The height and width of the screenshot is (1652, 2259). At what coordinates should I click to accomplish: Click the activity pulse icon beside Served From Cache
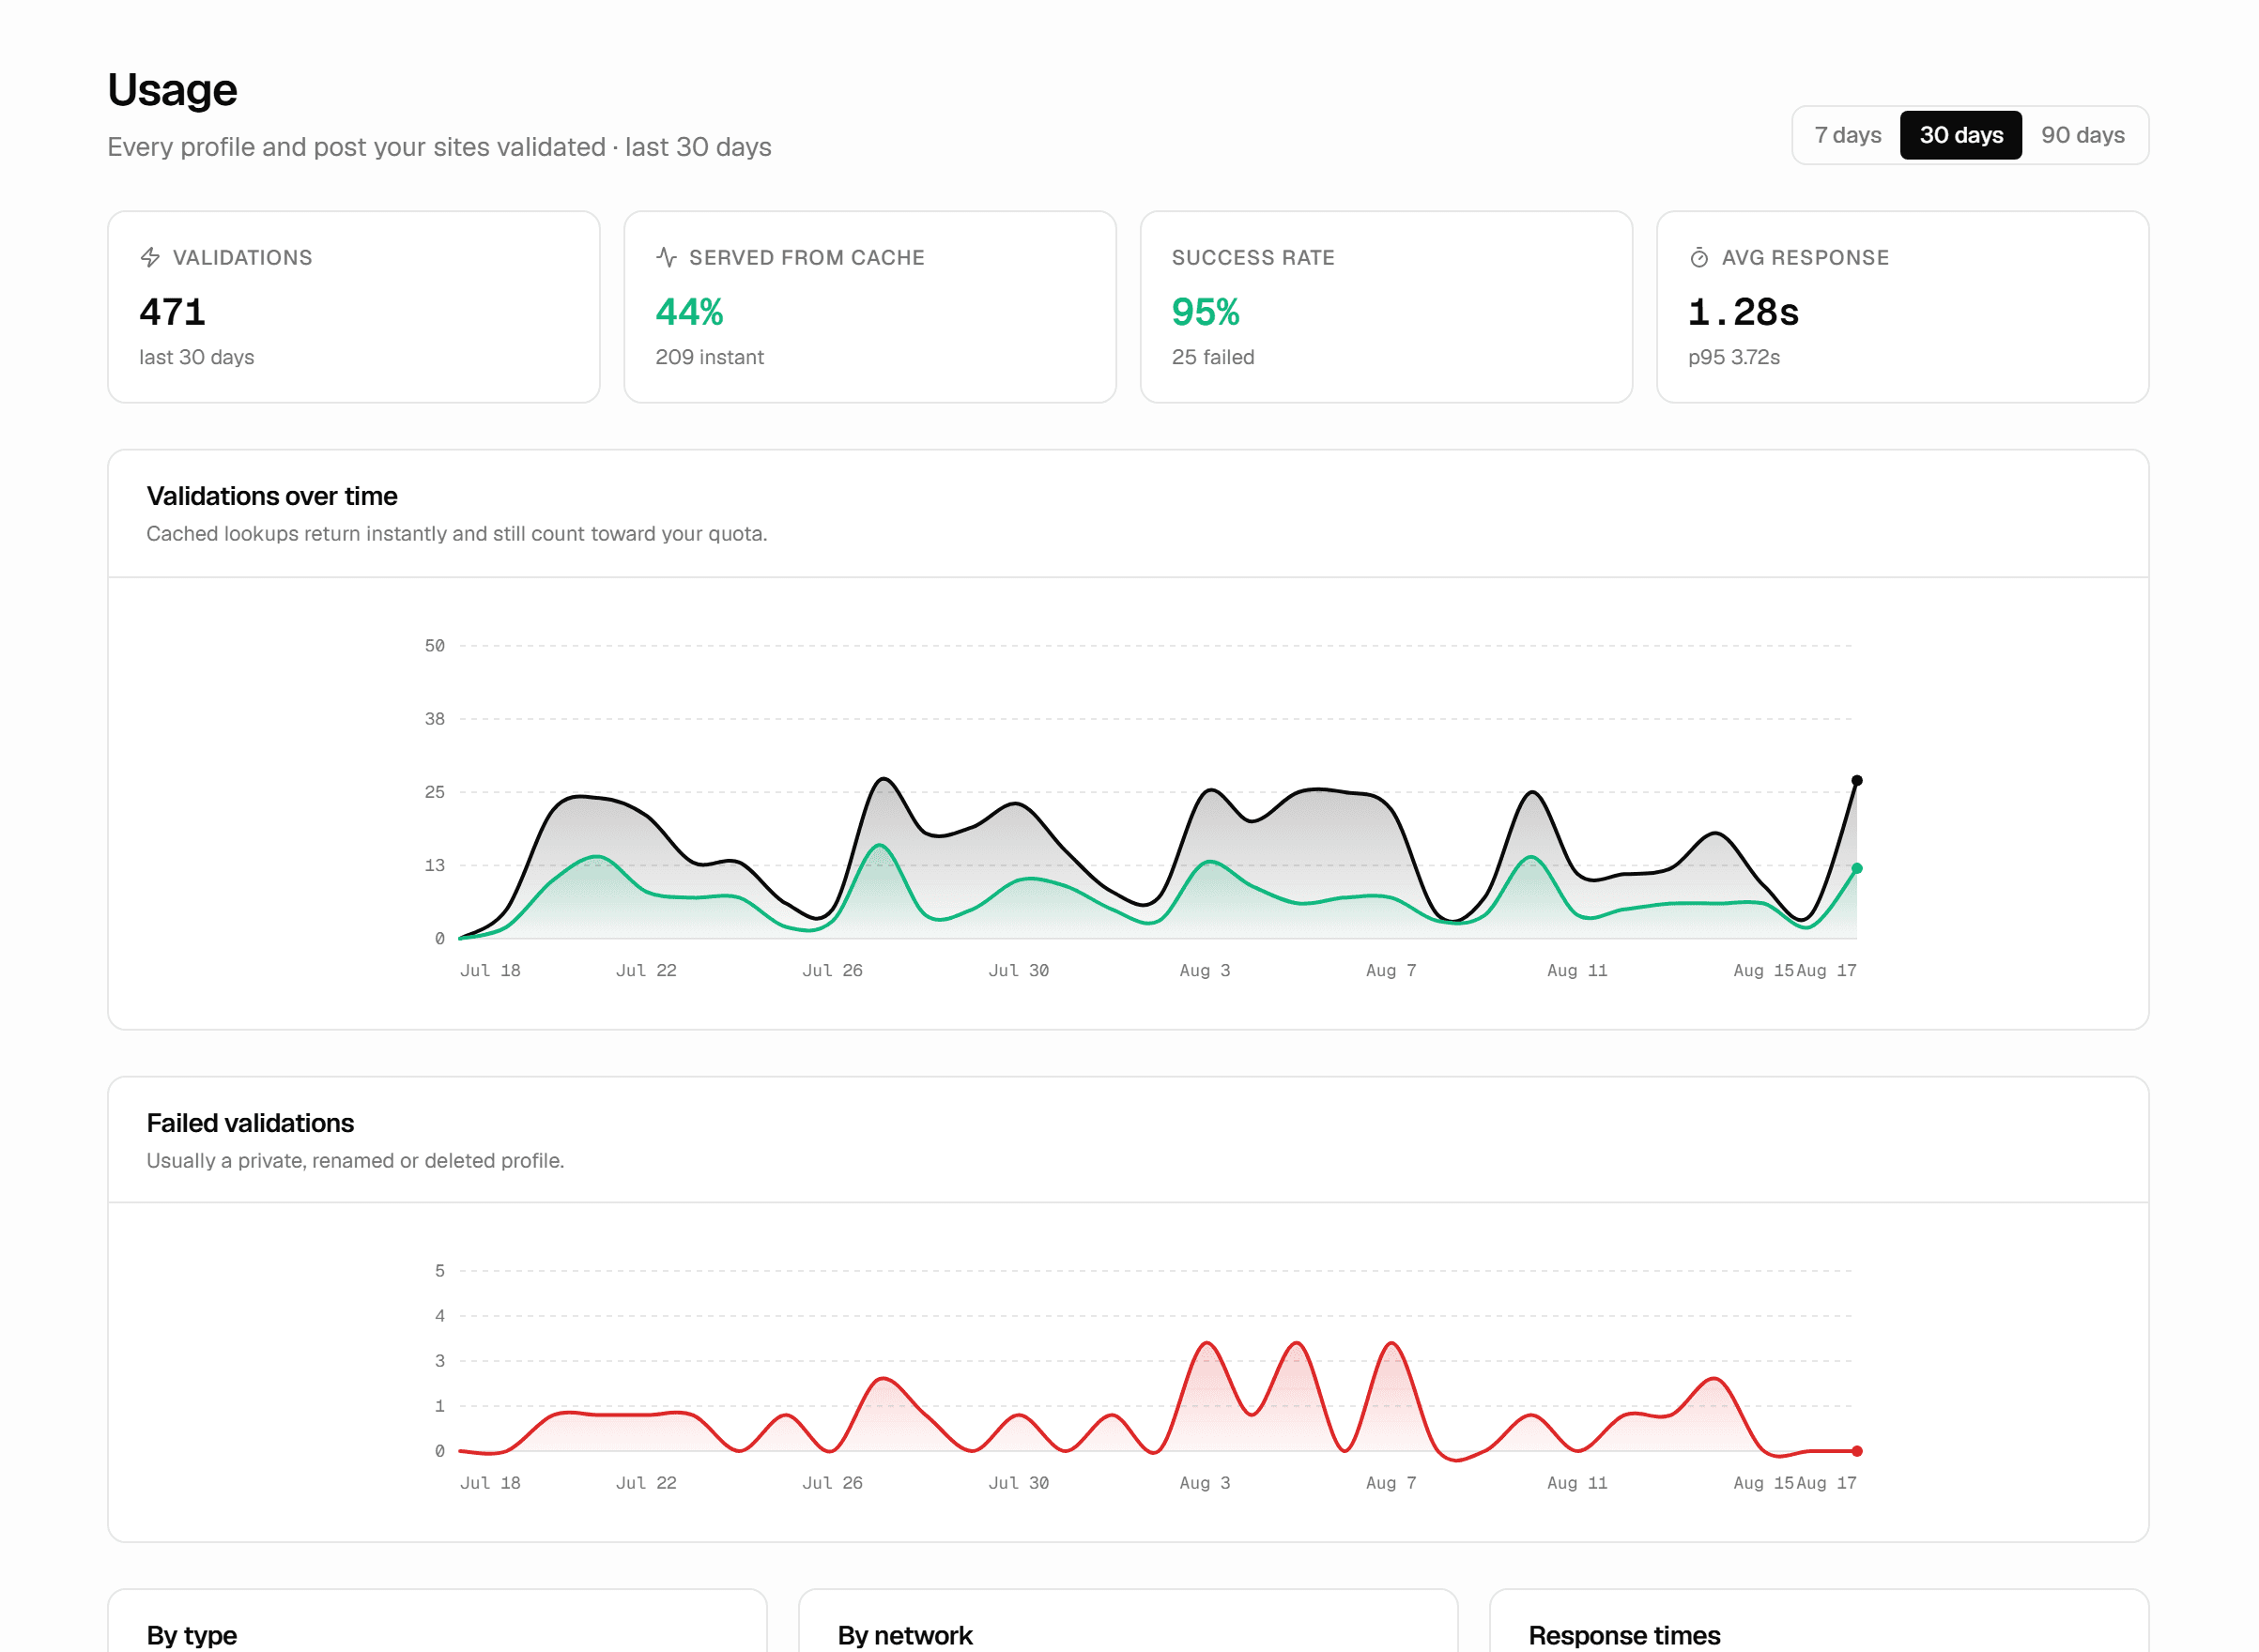666,258
